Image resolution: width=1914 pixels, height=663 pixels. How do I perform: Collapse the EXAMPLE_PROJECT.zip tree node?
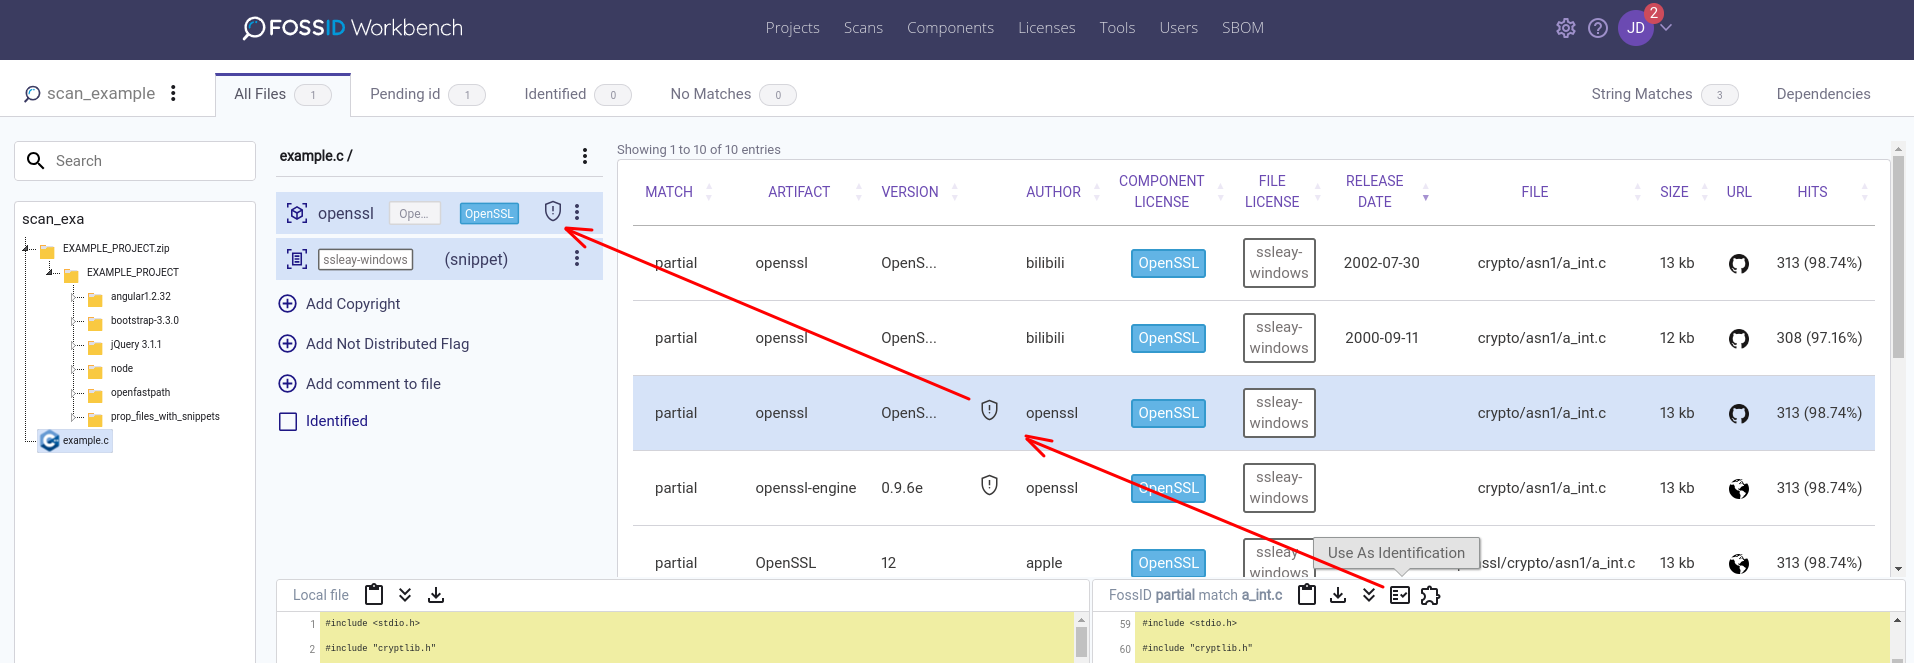28,248
